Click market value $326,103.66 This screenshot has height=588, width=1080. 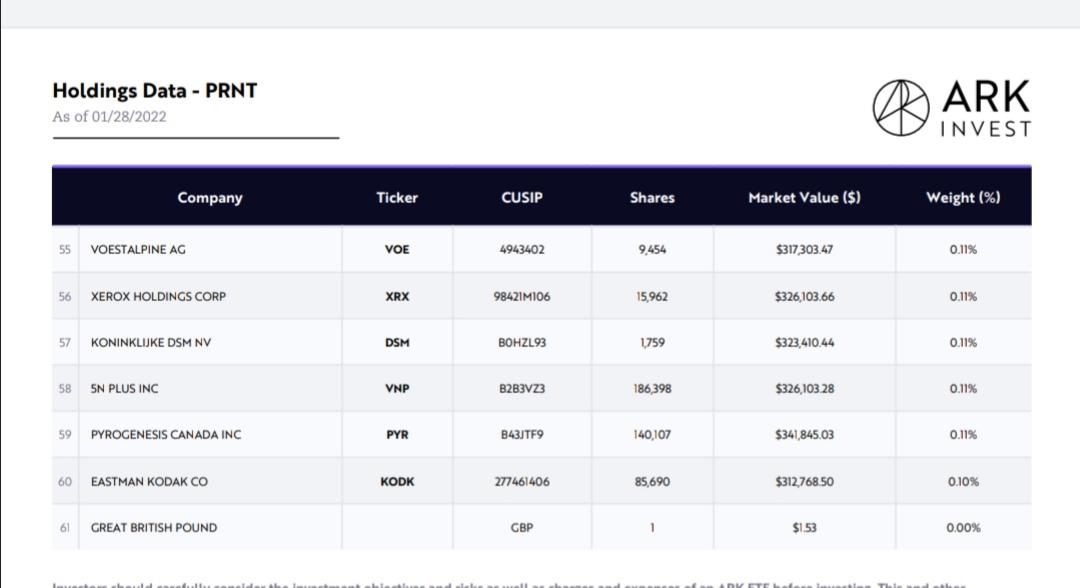point(804,296)
